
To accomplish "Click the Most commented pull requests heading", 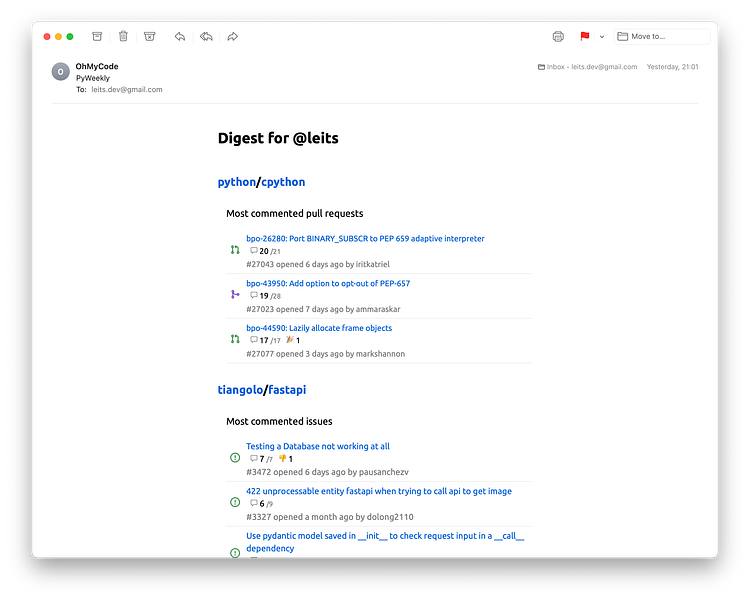I will [x=295, y=213].
